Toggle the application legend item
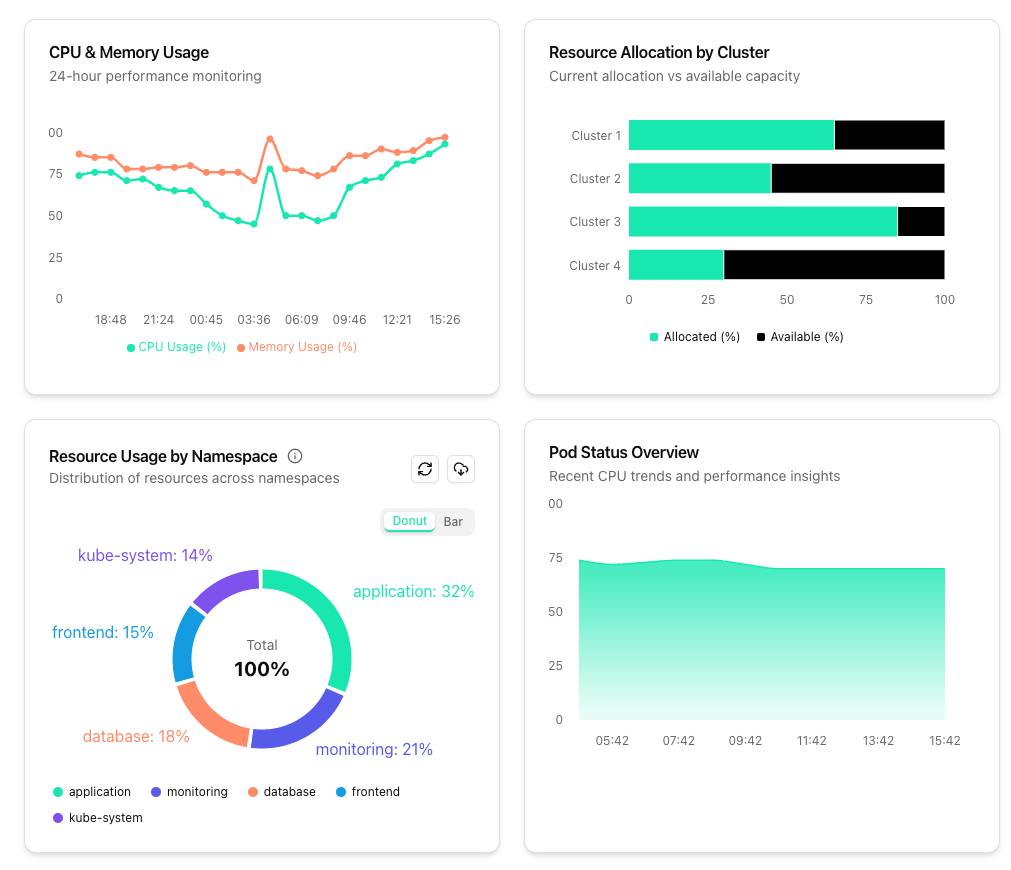Screen dimensions: 1011x870 pos(92,792)
